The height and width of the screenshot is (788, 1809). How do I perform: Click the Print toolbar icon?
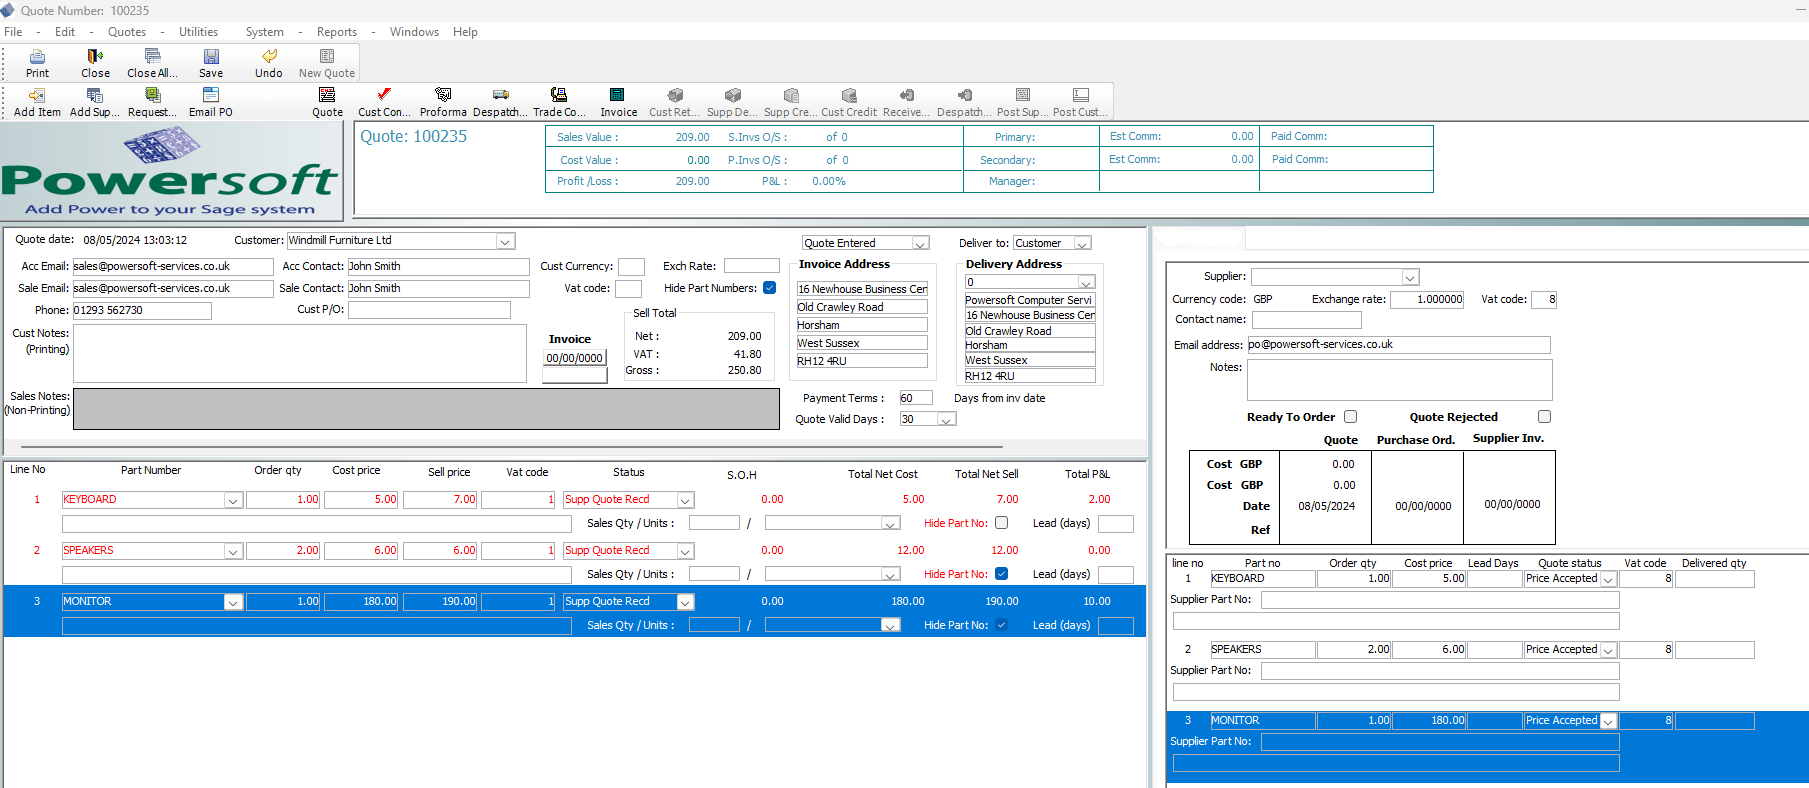click(37, 63)
